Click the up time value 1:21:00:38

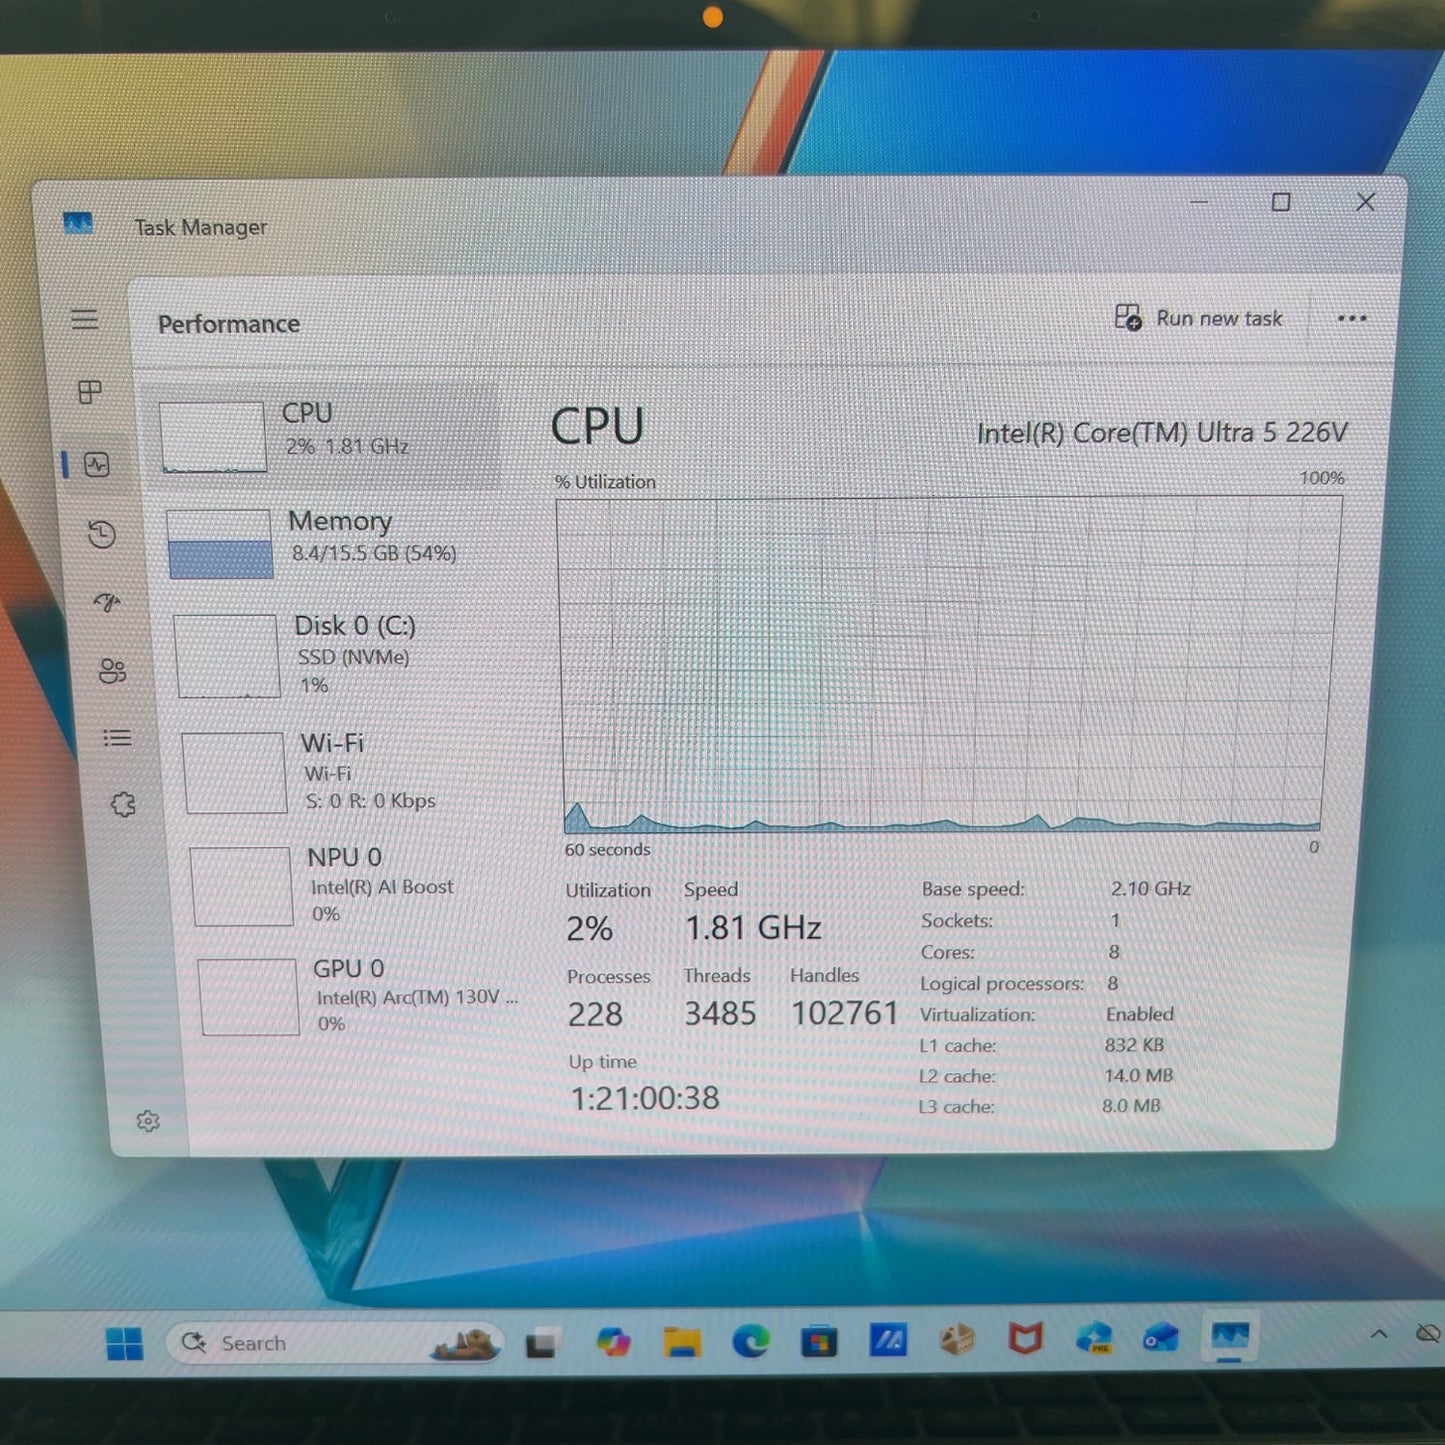coord(645,1098)
